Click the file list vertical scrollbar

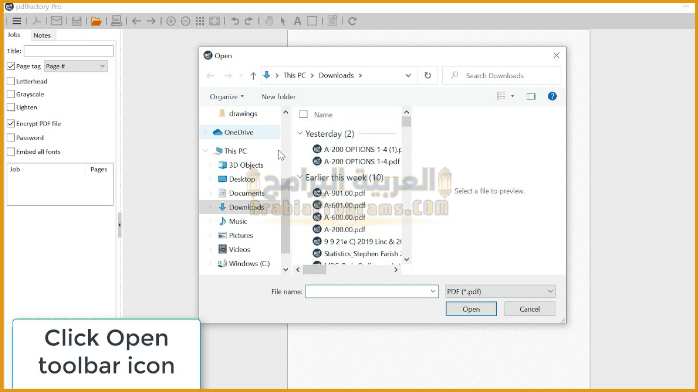pos(406,186)
